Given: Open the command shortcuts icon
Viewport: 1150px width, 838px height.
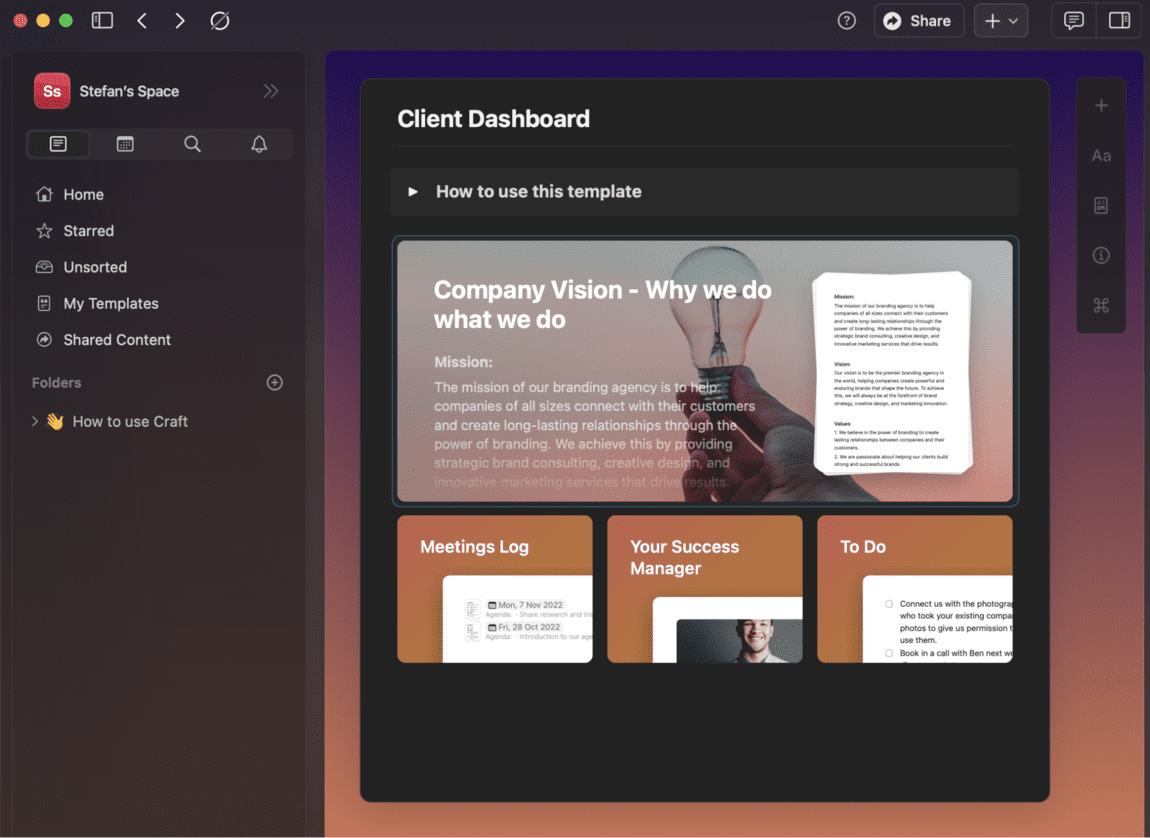Looking at the screenshot, I should click(1101, 305).
